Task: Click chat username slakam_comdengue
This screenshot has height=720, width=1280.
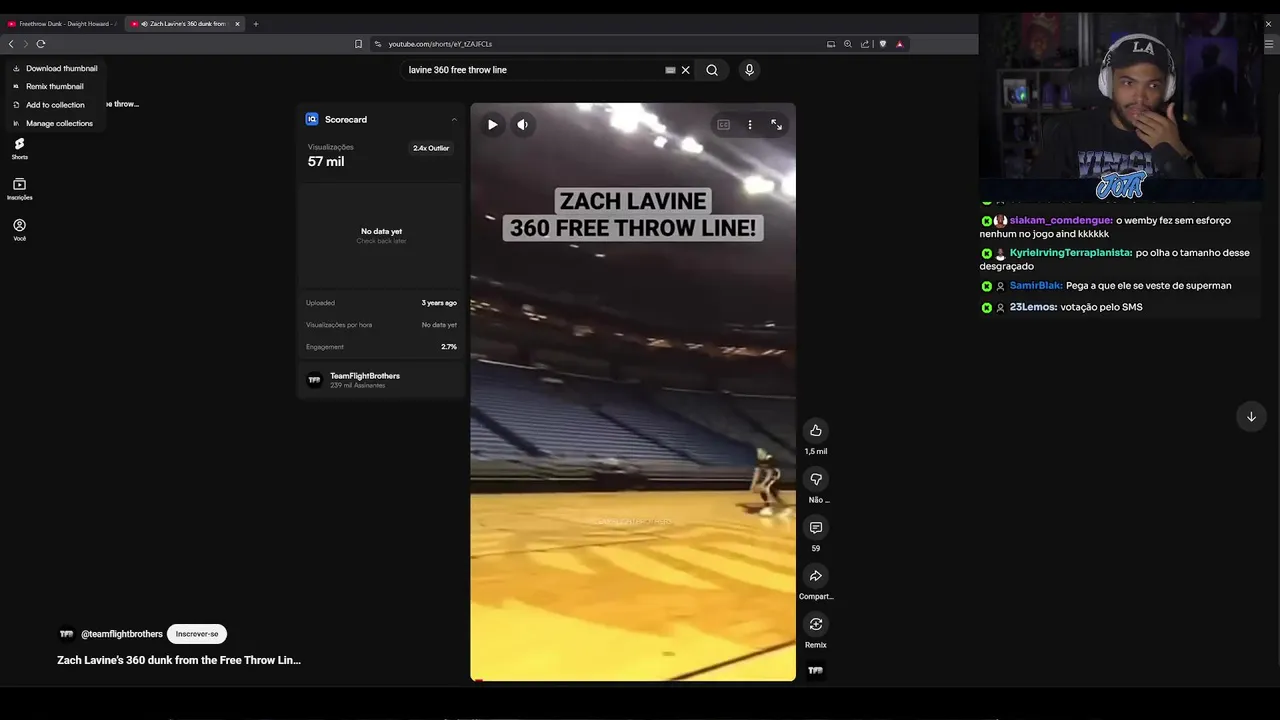Action: (x=1061, y=220)
